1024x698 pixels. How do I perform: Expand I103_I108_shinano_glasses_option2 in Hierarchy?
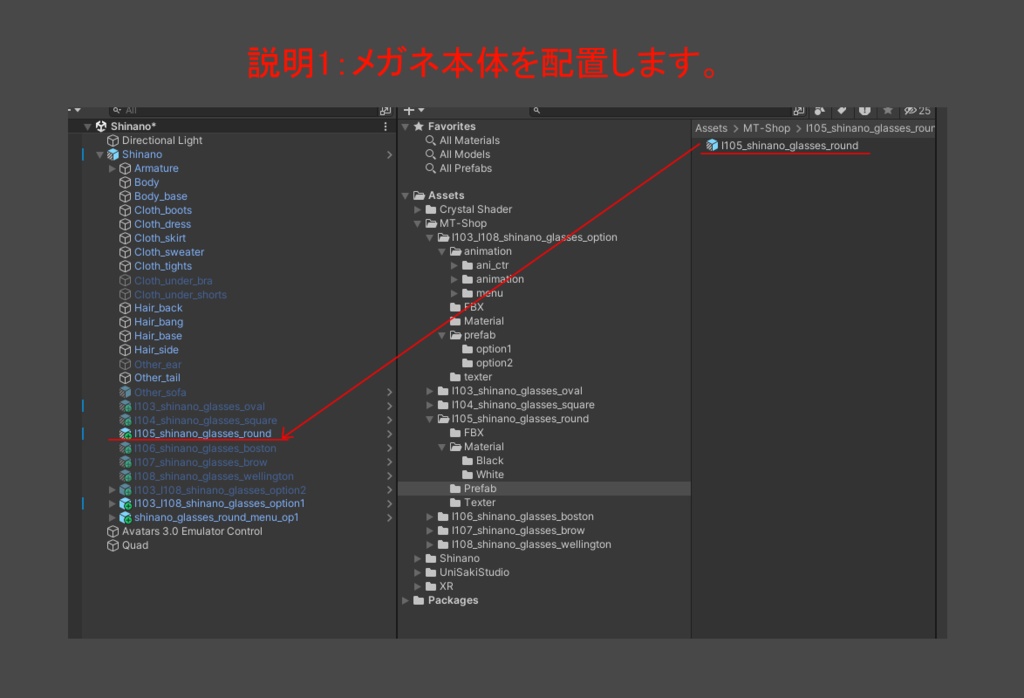point(112,490)
